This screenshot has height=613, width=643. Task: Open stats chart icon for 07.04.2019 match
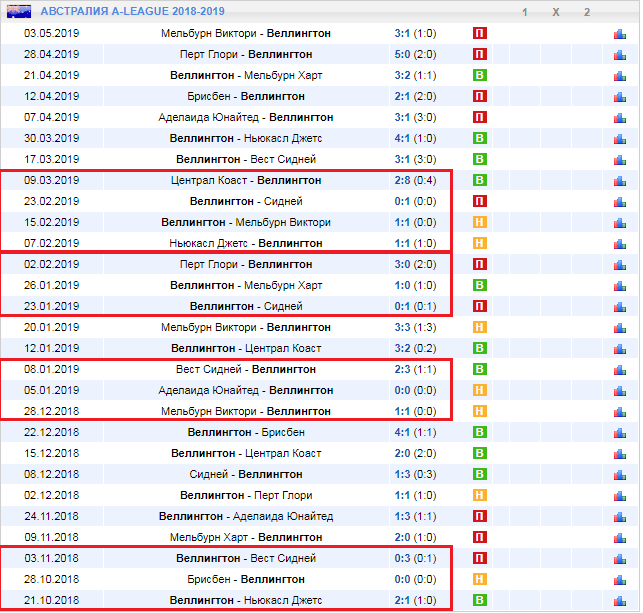pyautogui.click(x=620, y=118)
